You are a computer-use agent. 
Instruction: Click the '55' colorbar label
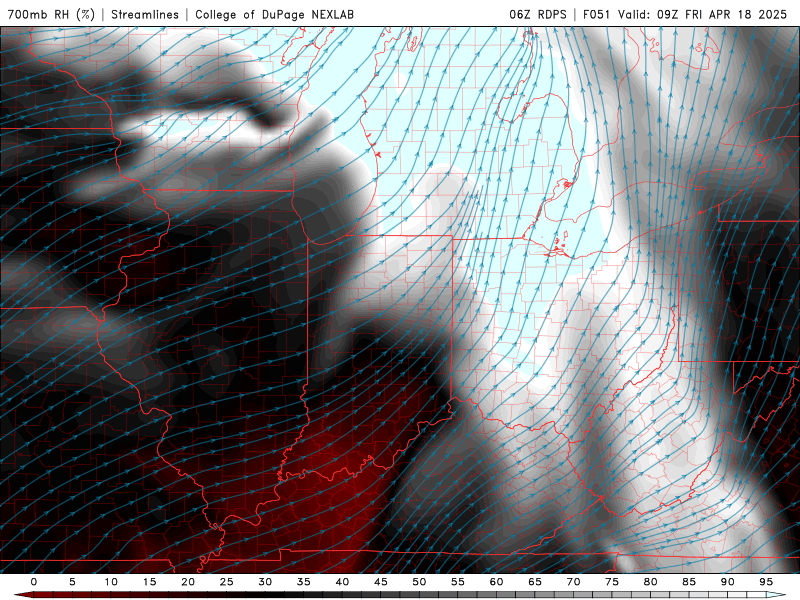pos(458,582)
